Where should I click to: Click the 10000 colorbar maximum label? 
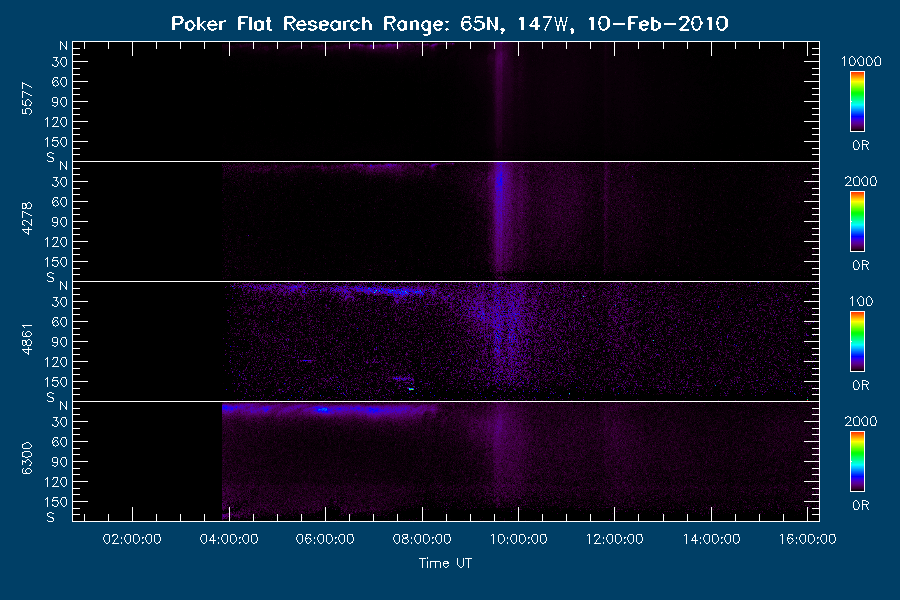click(x=861, y=61)
